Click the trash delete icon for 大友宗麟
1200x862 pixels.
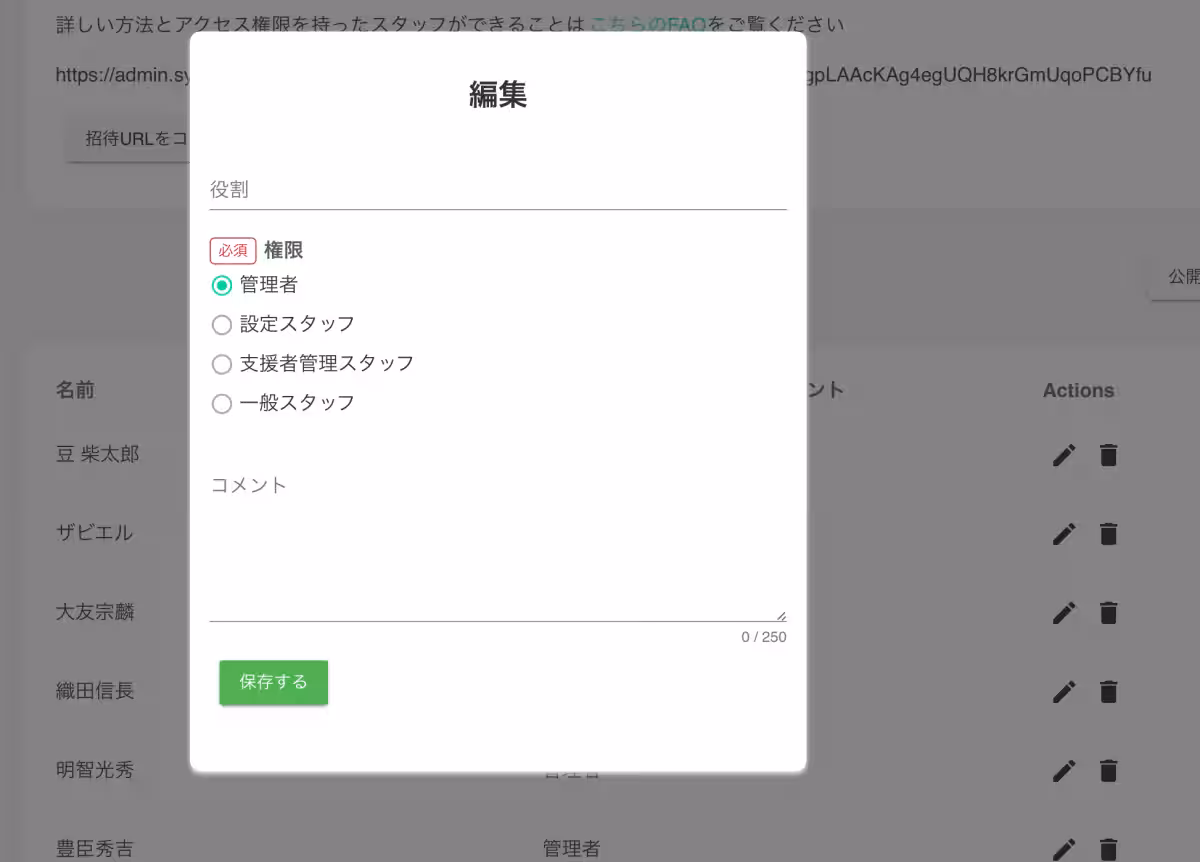(x=1108, y=612)
